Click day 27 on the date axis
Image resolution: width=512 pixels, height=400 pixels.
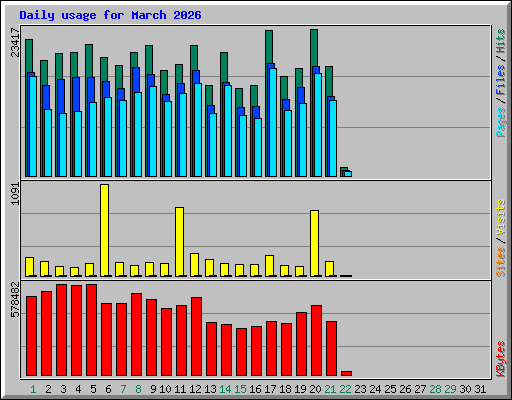pos(420,389)
